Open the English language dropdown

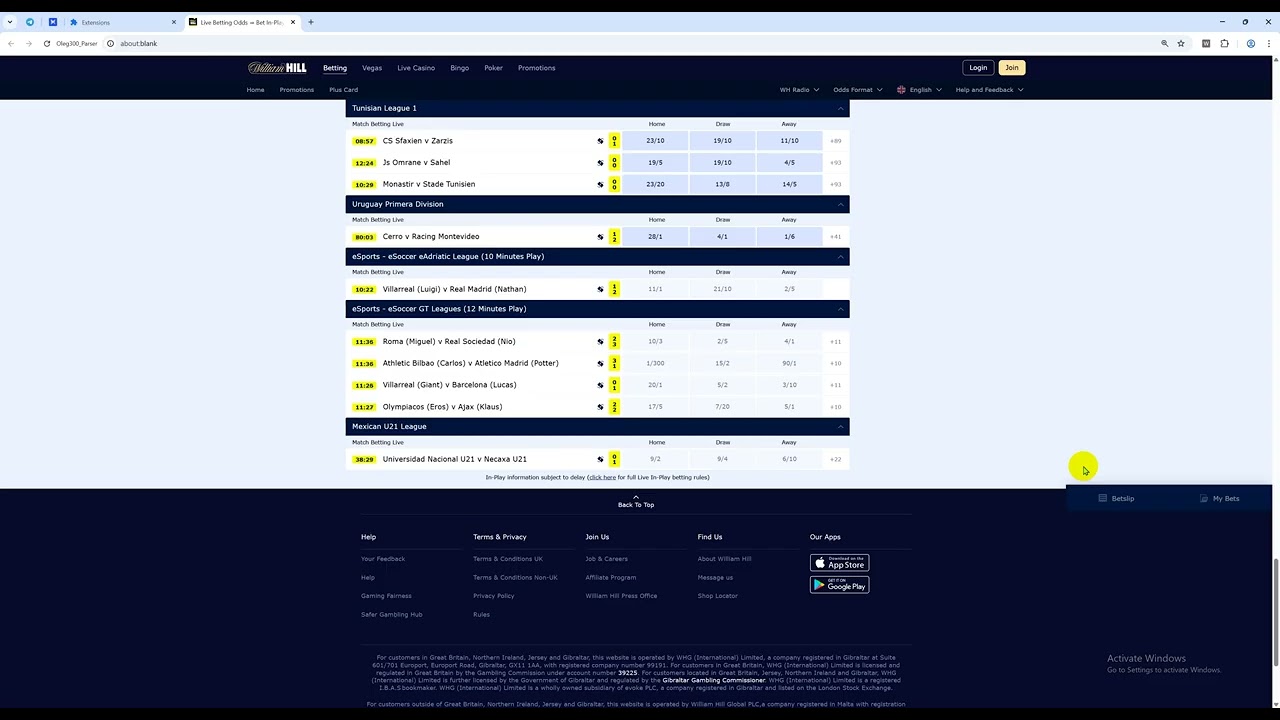pos(920,90)
